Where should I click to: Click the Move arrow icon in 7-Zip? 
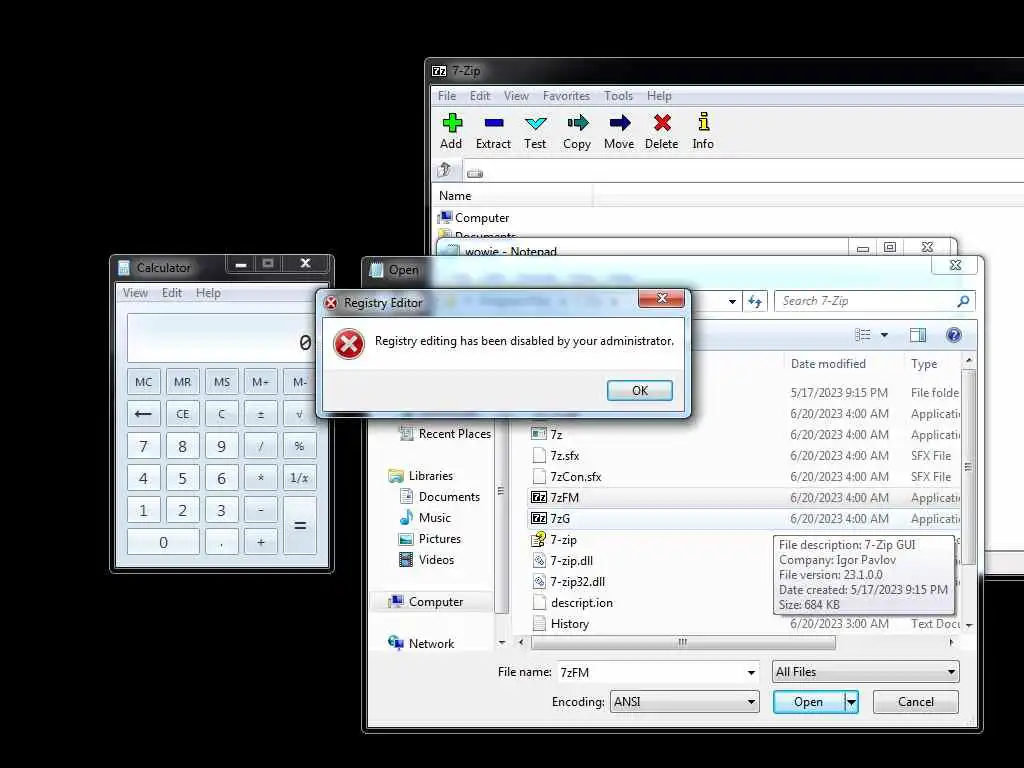pyautogui.click(x=619, y=123)
